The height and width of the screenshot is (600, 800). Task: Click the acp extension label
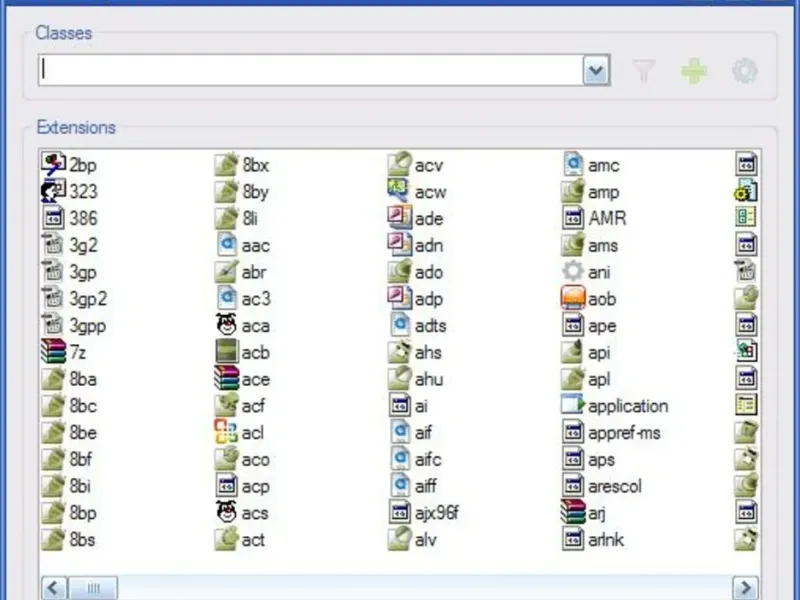coord(256,487)
